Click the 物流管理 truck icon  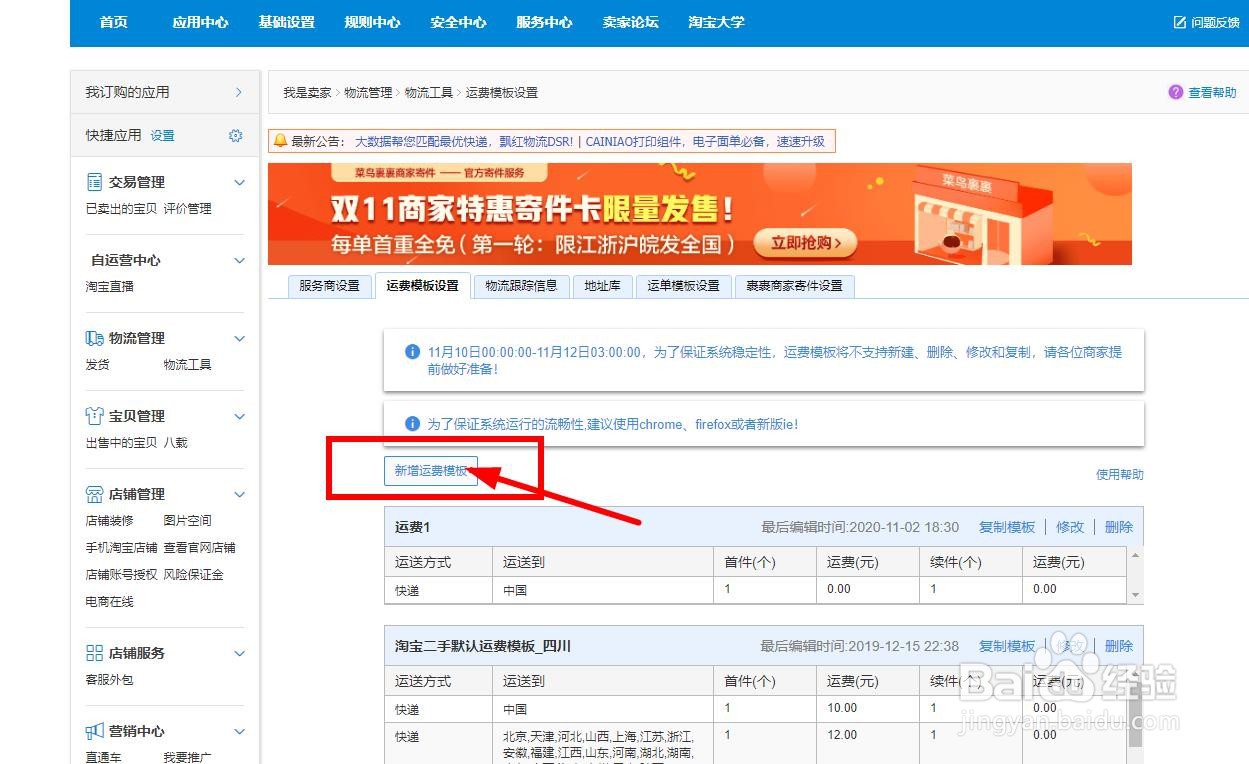pos(95,338)
